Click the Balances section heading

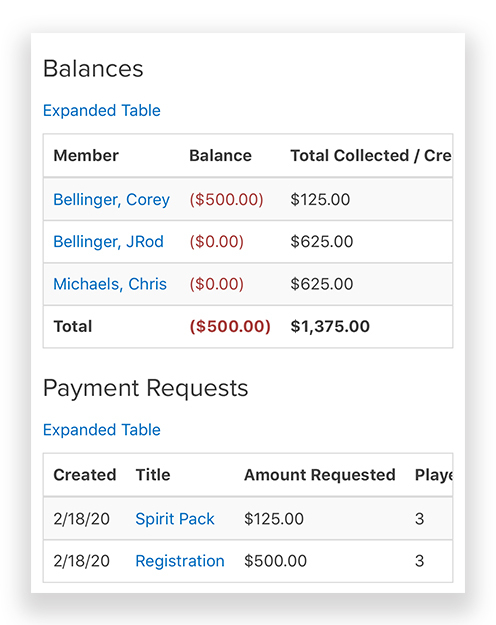tap(93, 69)
